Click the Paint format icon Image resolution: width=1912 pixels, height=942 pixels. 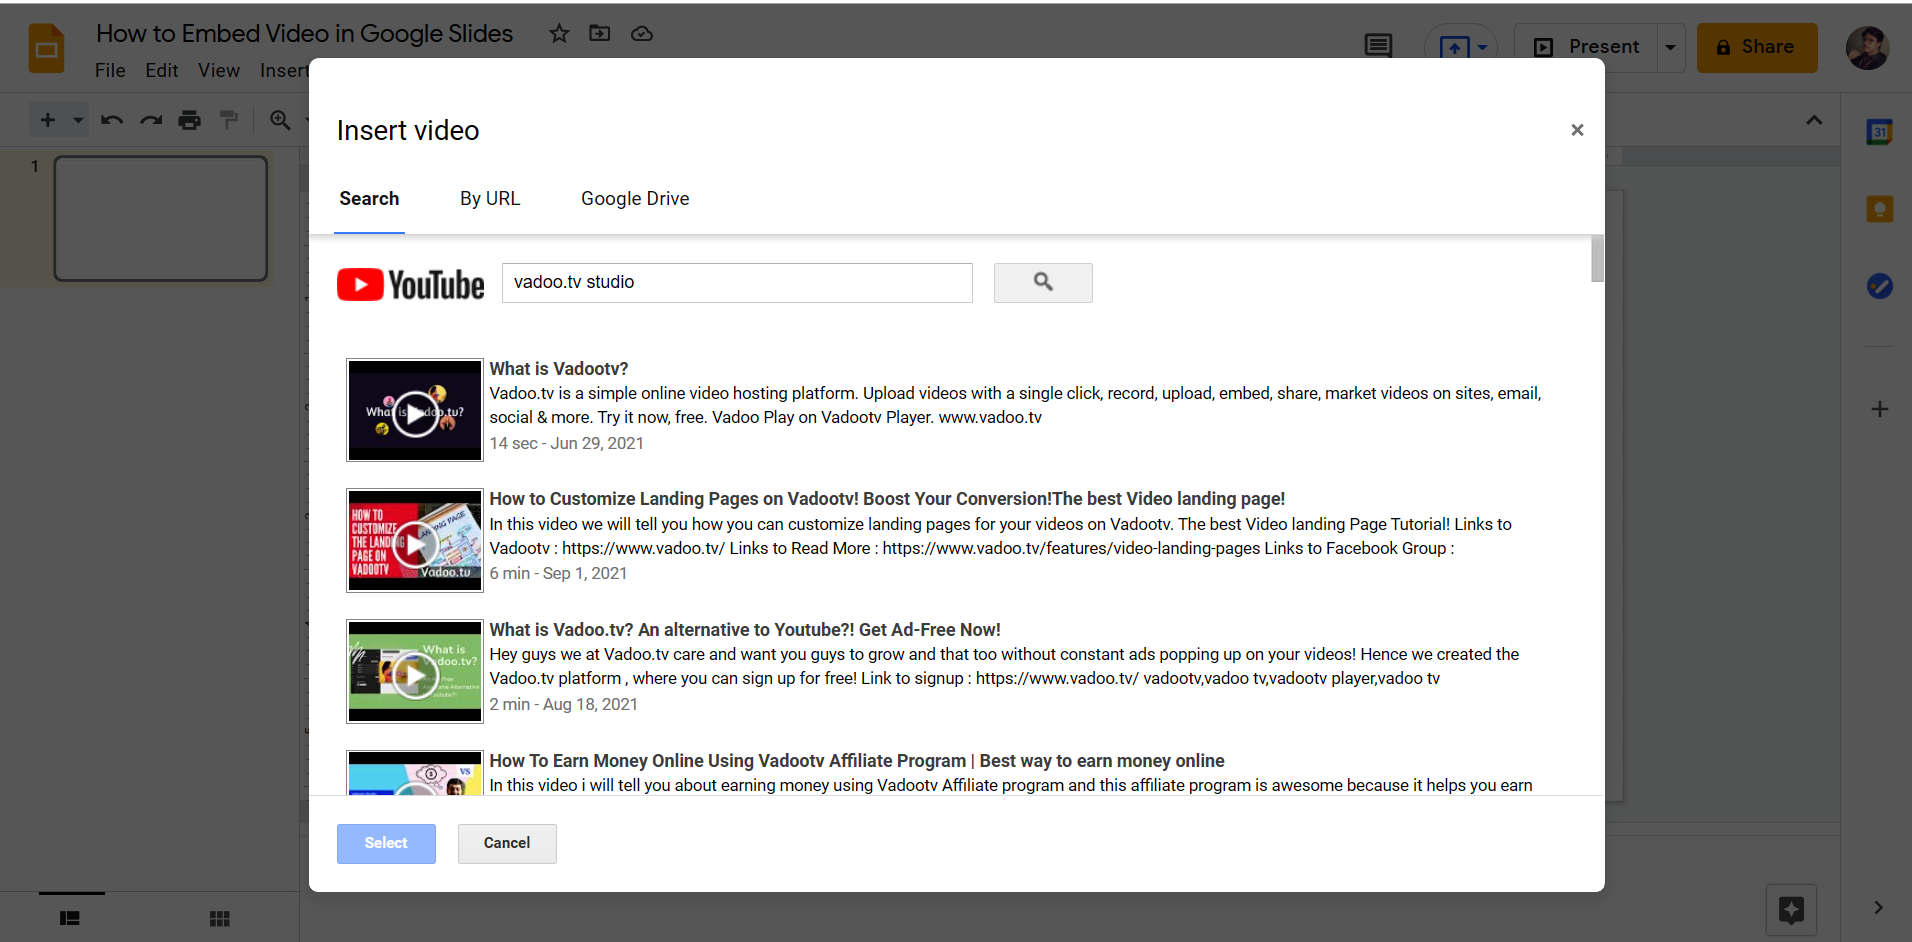pyautogui.click(x=229, y=120)
